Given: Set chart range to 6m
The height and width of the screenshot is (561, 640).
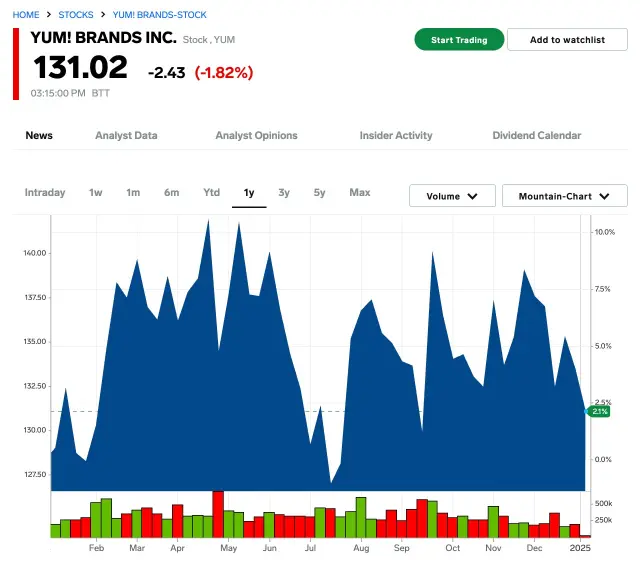Looking at the screenshot, I should [172, 192].
